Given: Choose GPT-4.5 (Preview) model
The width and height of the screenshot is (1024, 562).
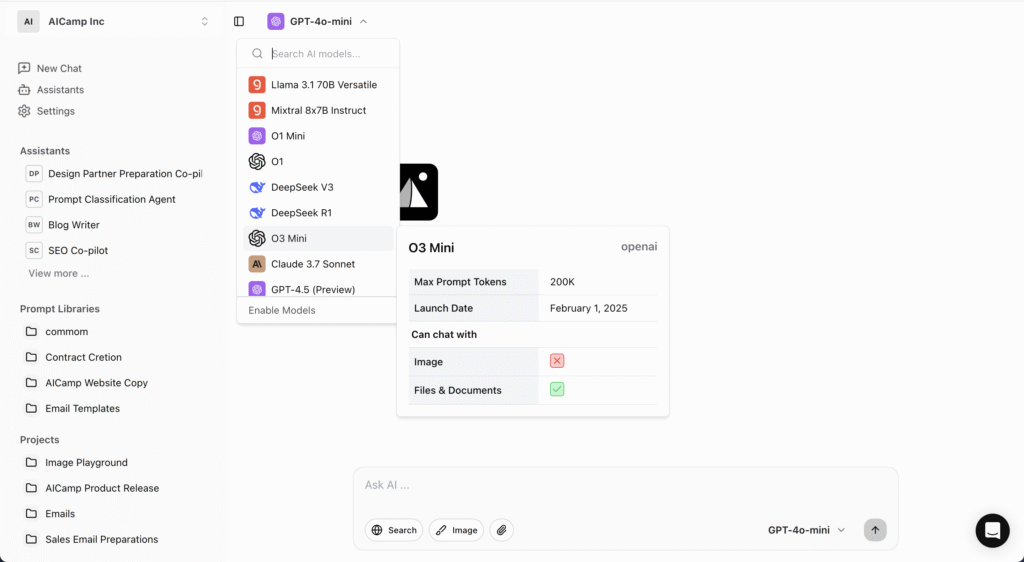Looking at the screenshot, I should click(x=318, y=289).
